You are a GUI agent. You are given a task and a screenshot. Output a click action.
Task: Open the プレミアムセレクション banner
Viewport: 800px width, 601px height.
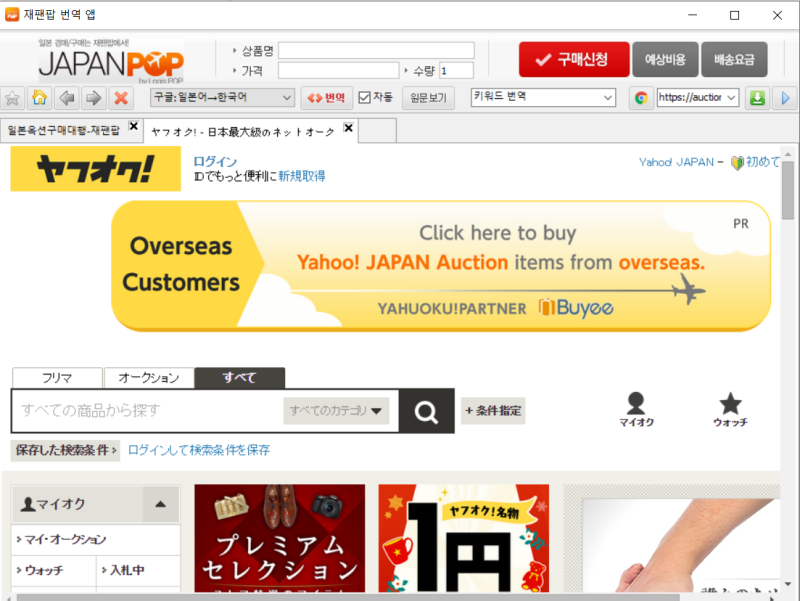280,538
